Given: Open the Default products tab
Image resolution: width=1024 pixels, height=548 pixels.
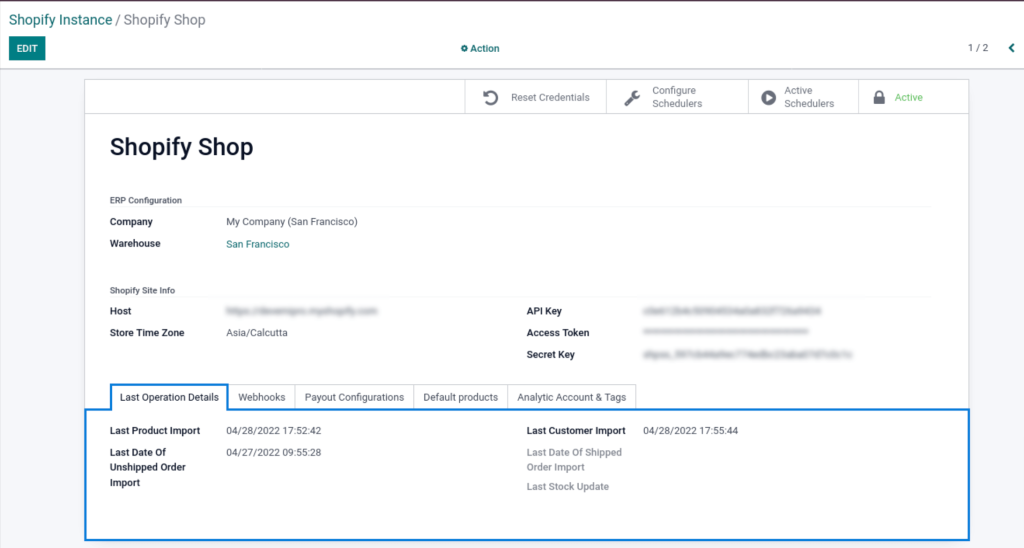Looking at the screenshot, I should [x=460, y=397].
